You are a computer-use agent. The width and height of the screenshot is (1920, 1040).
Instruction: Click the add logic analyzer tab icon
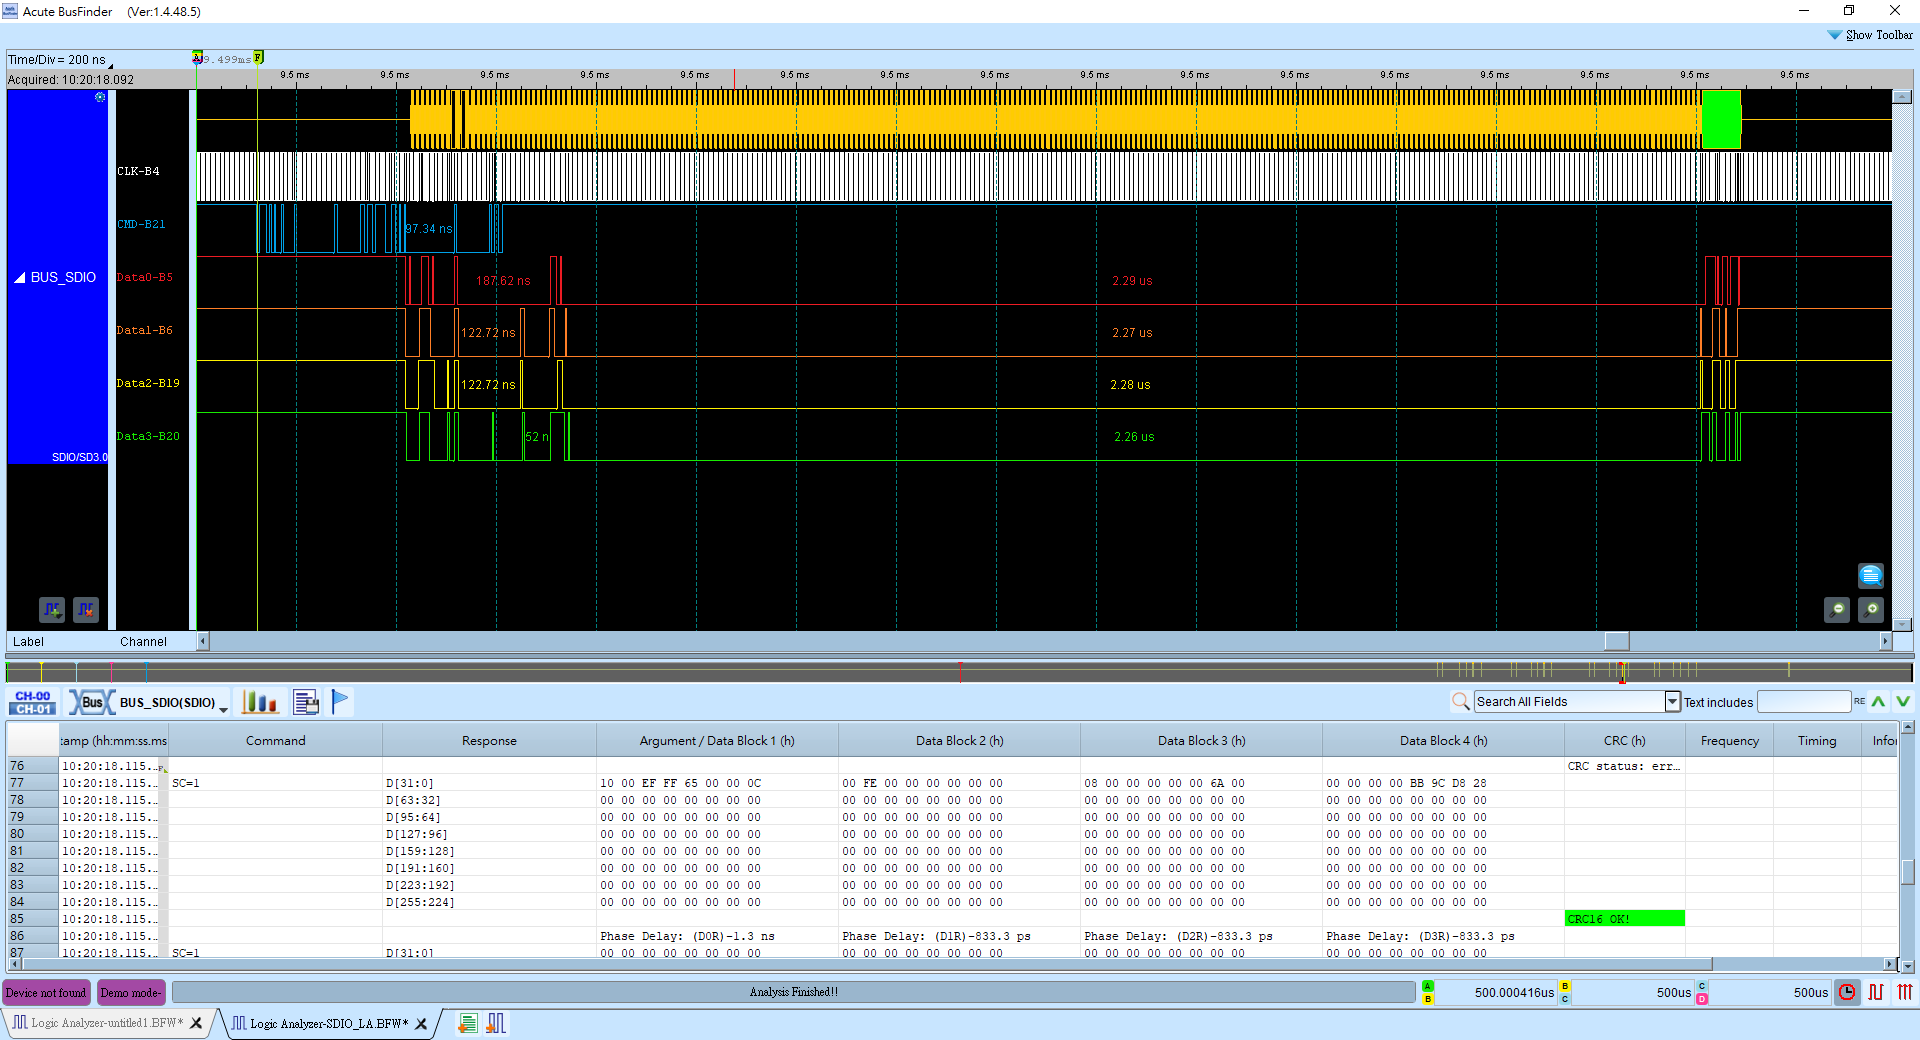496,1023
